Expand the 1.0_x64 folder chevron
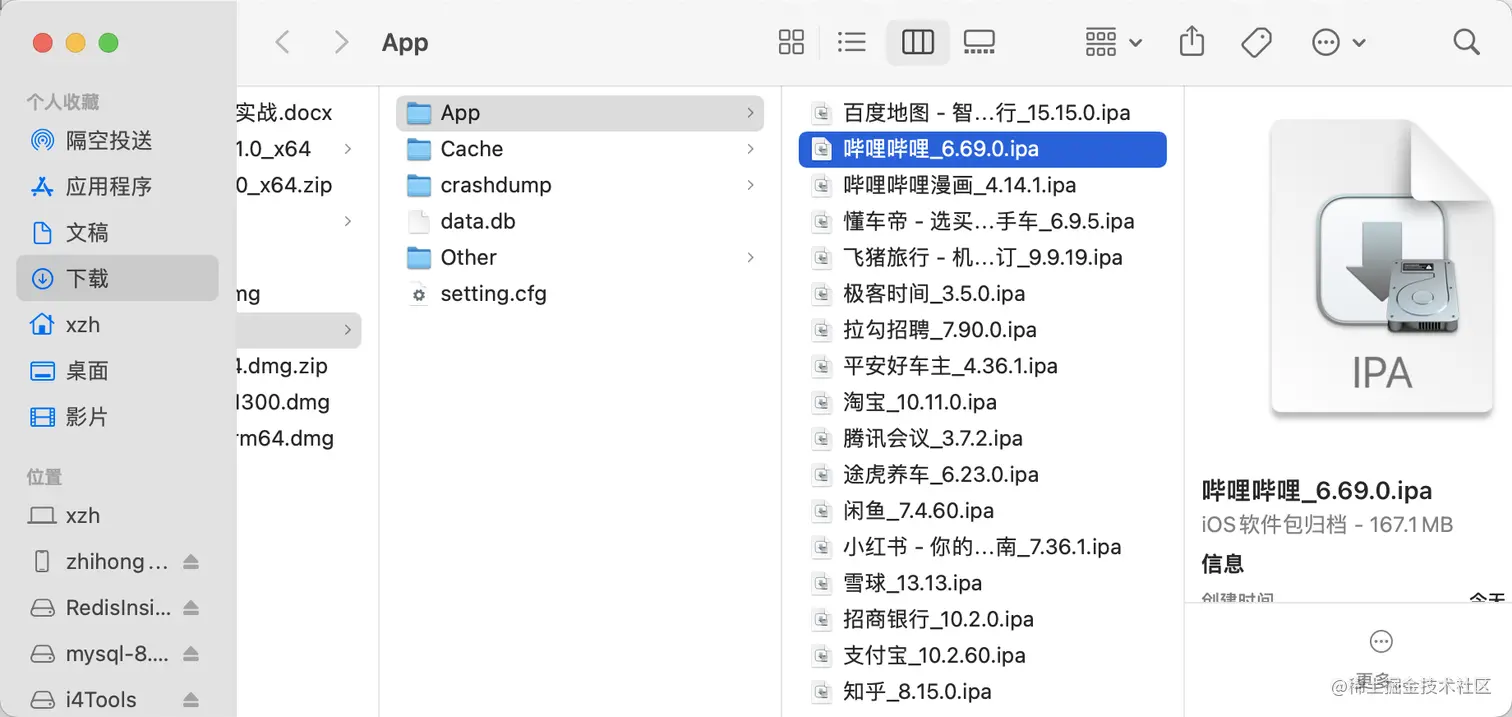Screen dimensions: 1512x717 click(x=348, y=149)
